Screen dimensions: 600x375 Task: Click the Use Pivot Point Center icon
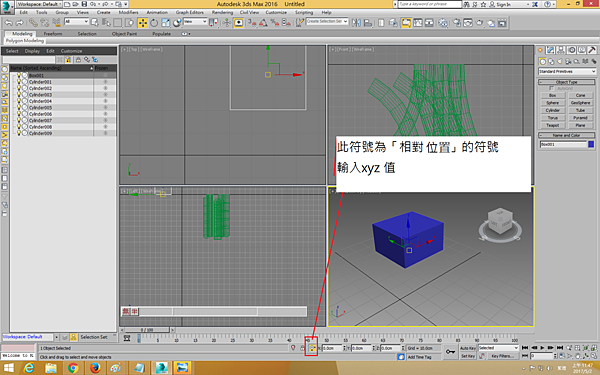(214, 23)
